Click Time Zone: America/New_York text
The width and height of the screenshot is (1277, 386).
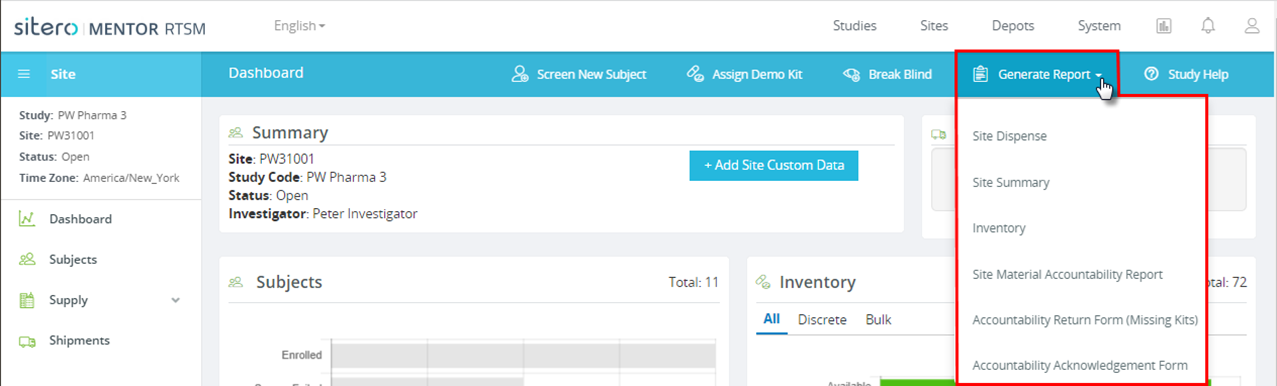[99, 178]
